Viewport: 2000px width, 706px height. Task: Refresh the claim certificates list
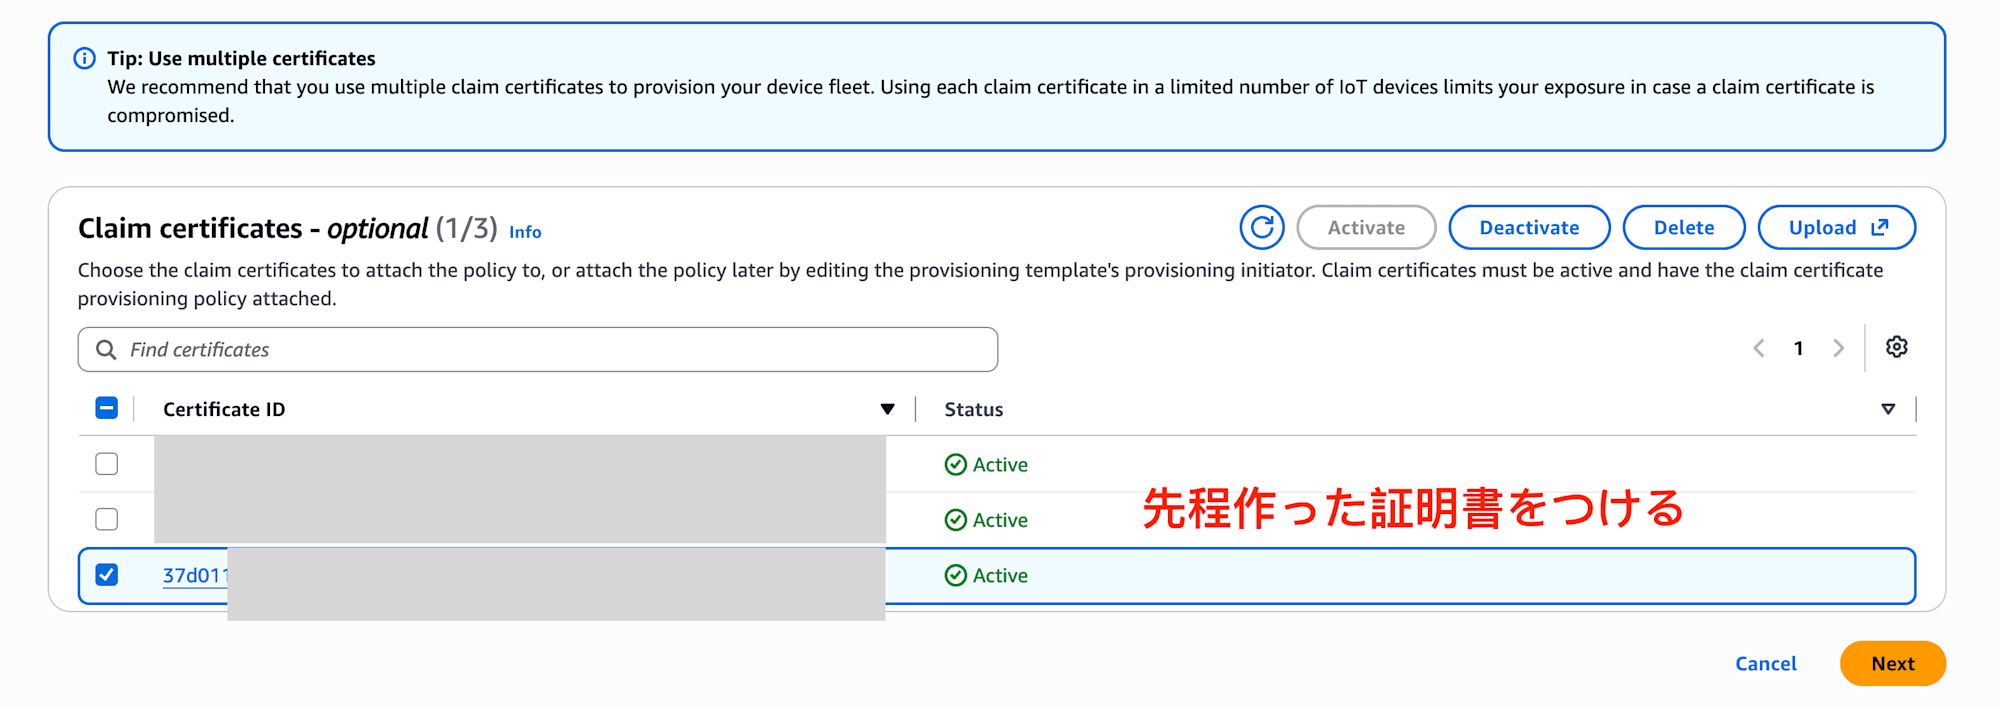1262,228
